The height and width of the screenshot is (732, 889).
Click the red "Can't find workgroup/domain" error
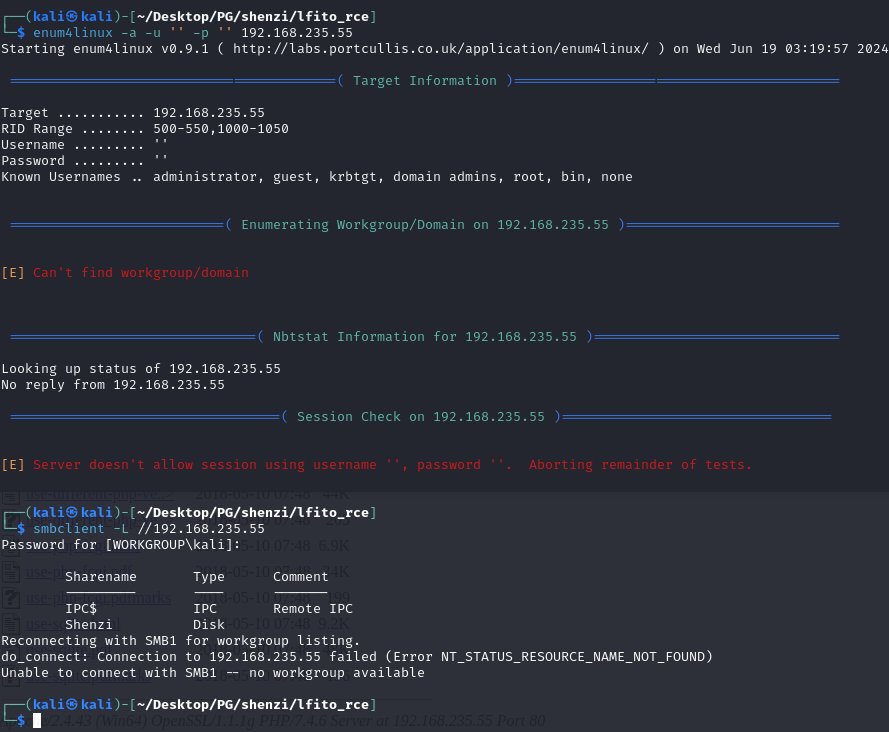140,272
